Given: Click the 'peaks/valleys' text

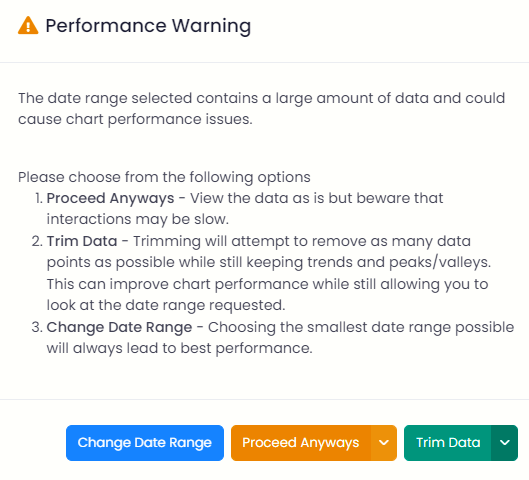Looking at the screenshot, I should point(440,262).
